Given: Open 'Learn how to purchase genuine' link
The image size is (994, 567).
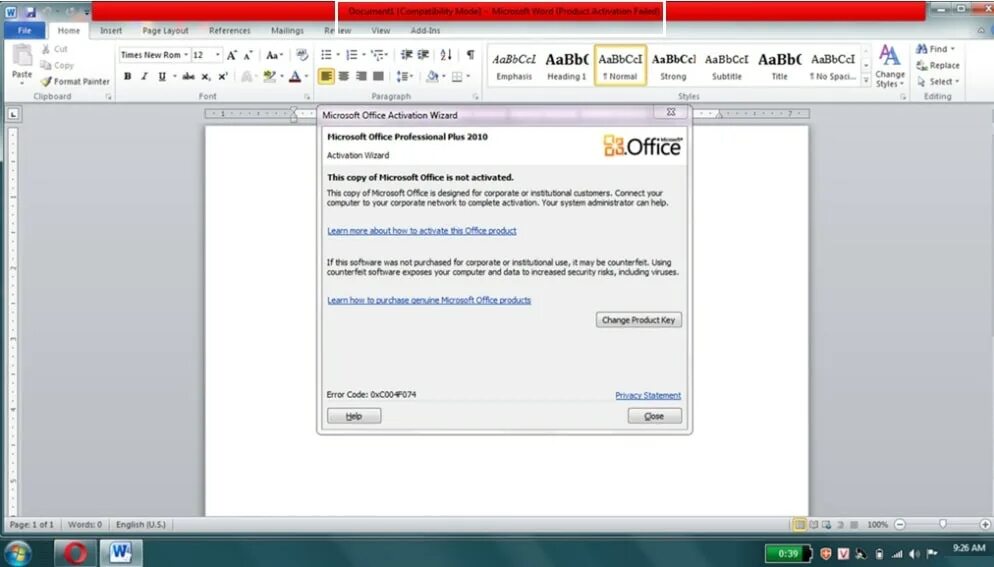Looking at the screenshot, I should [429, 300].
